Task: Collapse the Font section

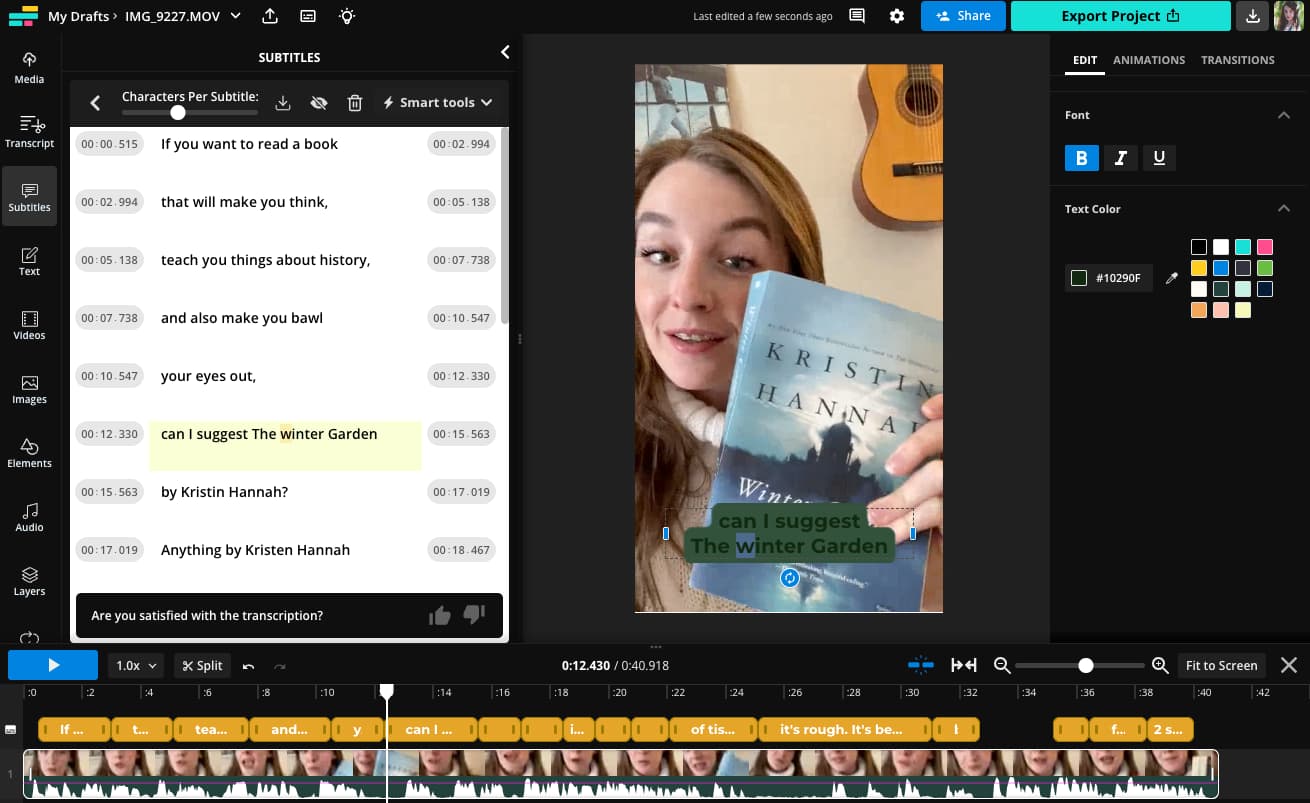Action: tap(1284, 116)
